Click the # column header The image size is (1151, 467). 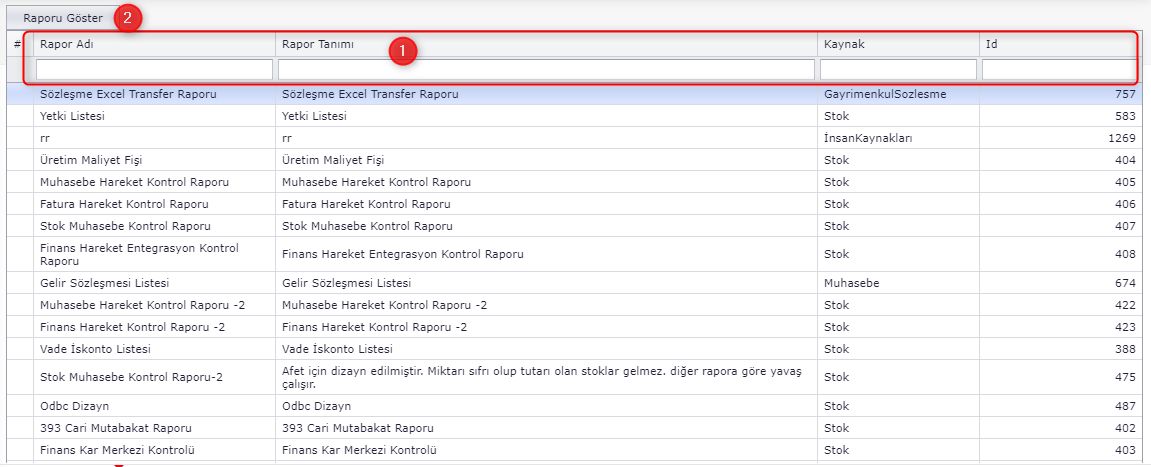18,44
